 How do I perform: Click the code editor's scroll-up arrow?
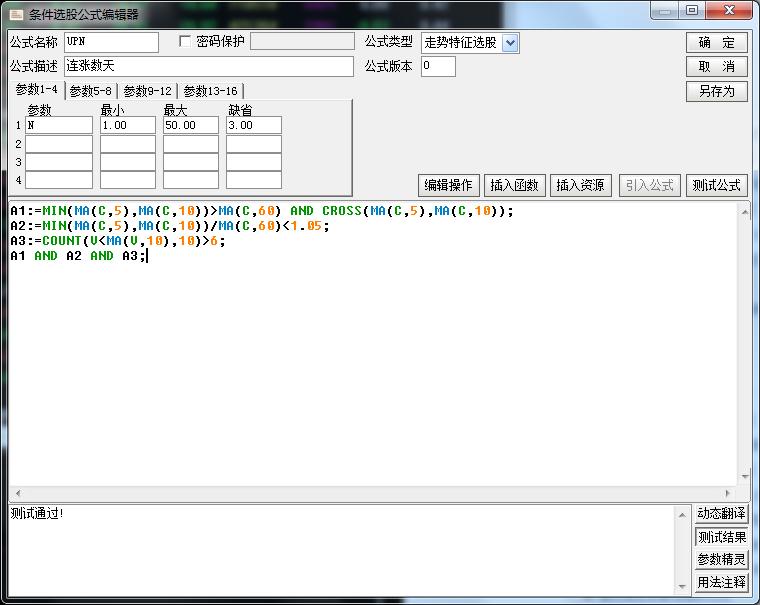745,212
